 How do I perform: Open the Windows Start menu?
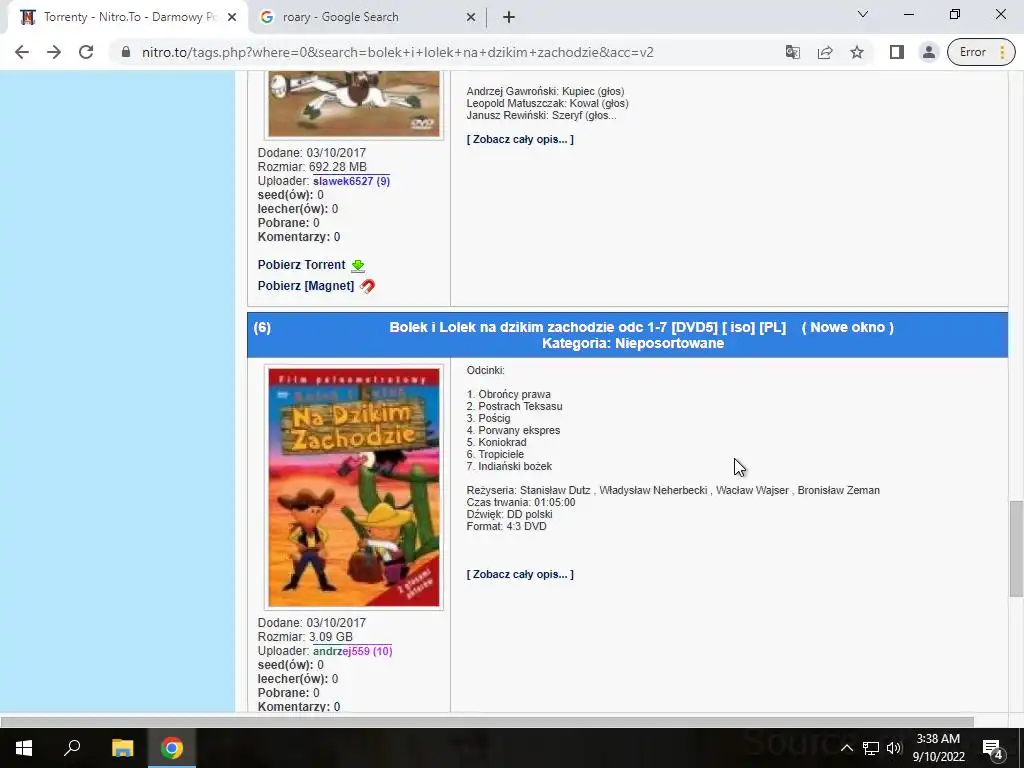(x=24, y=748)
